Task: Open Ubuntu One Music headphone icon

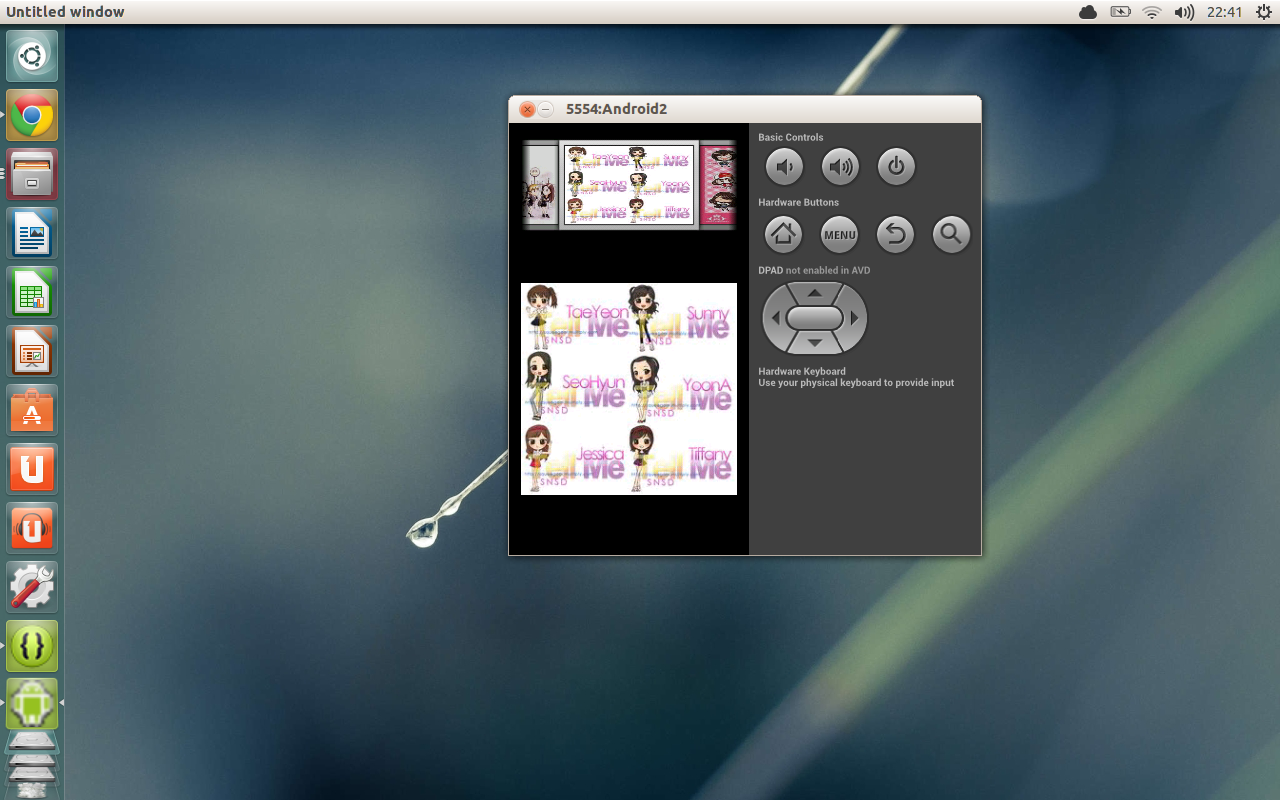Action: [x=32, y=528]
